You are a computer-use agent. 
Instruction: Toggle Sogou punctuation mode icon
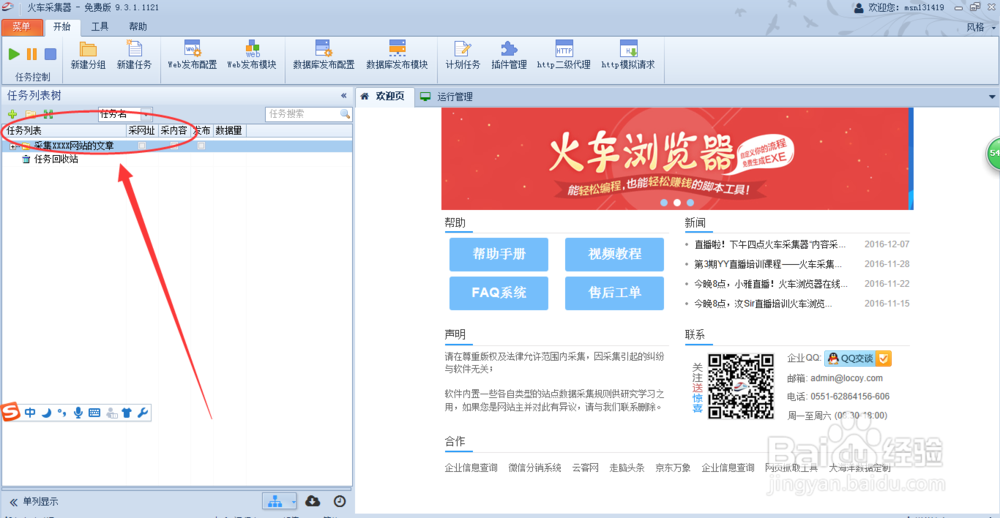pos(62,413)
